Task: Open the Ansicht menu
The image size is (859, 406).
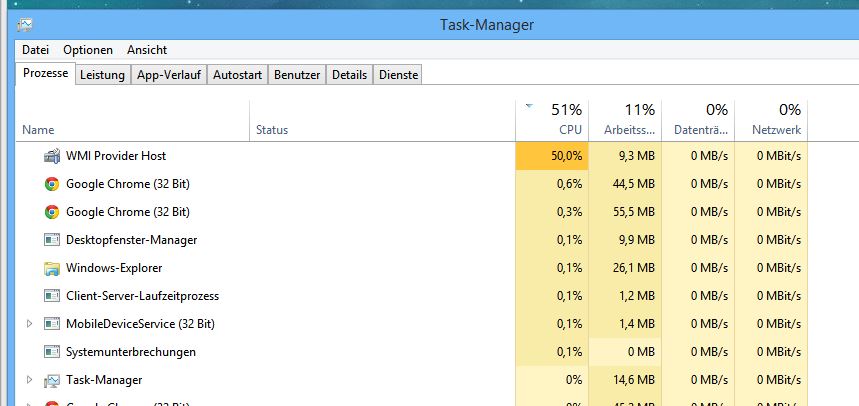Action: [x=147, y=50]
